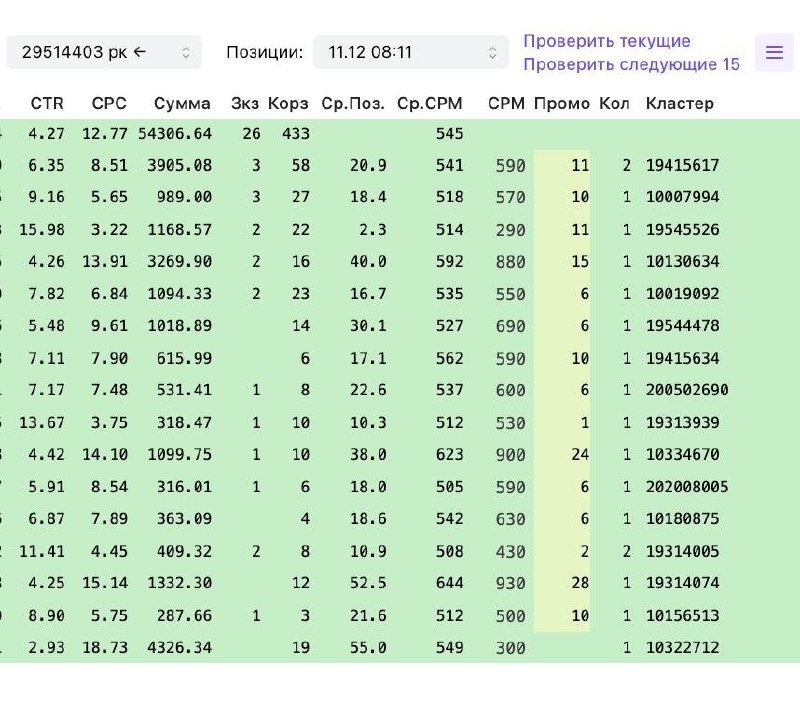Click average position 2.3
This screenshot has height=718, width=800.
coord(373,230)
